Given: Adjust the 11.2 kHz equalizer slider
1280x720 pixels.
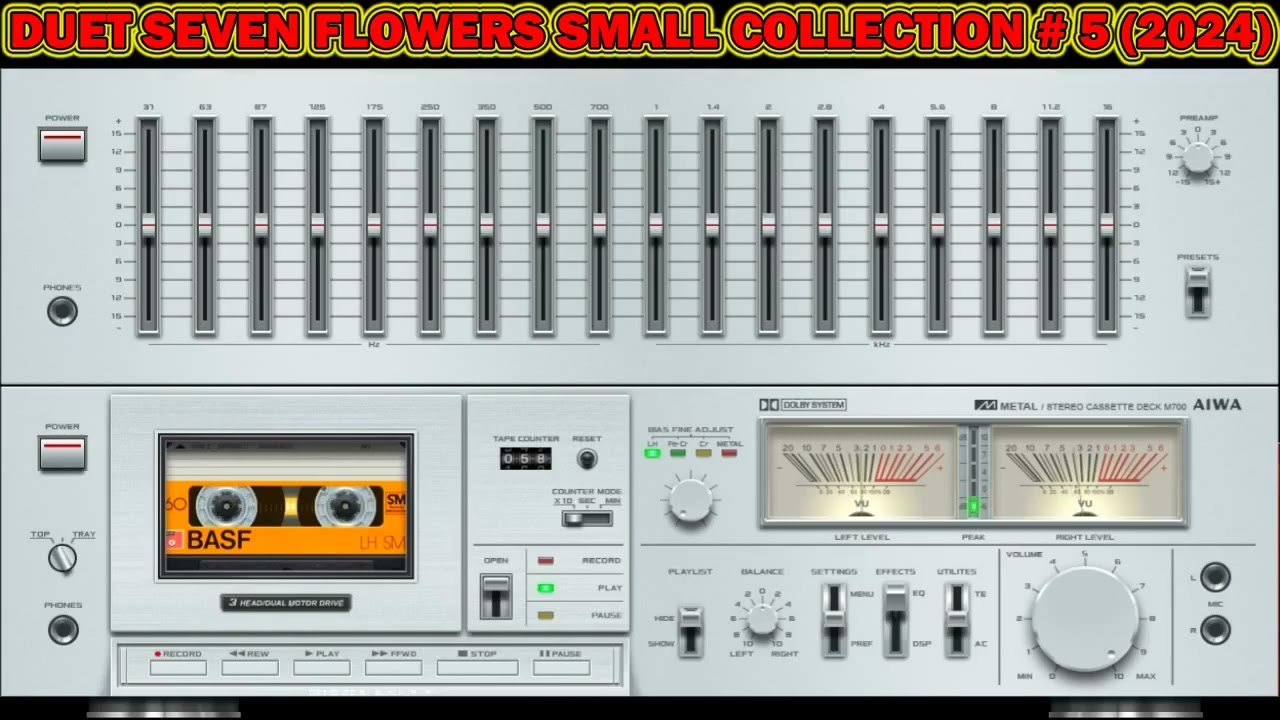Looking at the screenshot, I should point(1050,226).
